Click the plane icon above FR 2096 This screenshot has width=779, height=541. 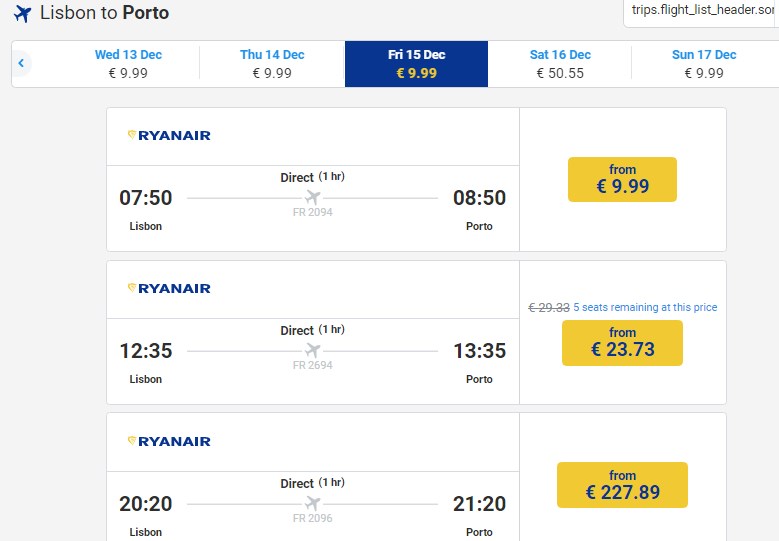click(313, 503)
